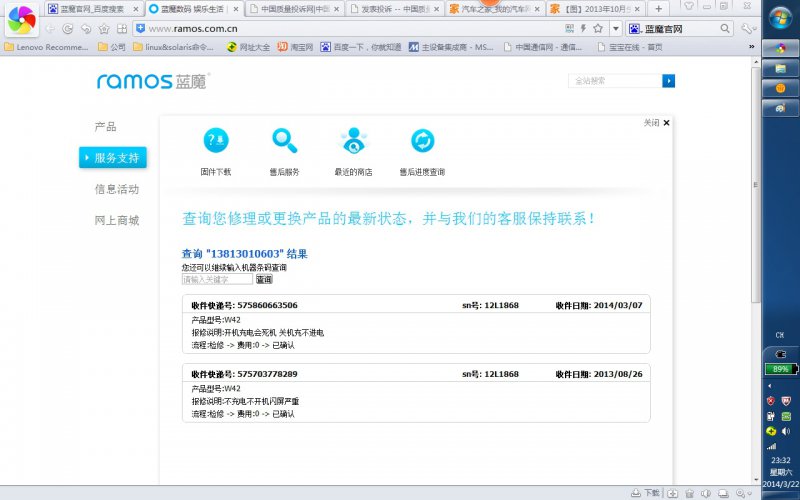Screen dimensions: 800x500
Task: Open favorites star icon beside refresh
Action: (104, 29)
